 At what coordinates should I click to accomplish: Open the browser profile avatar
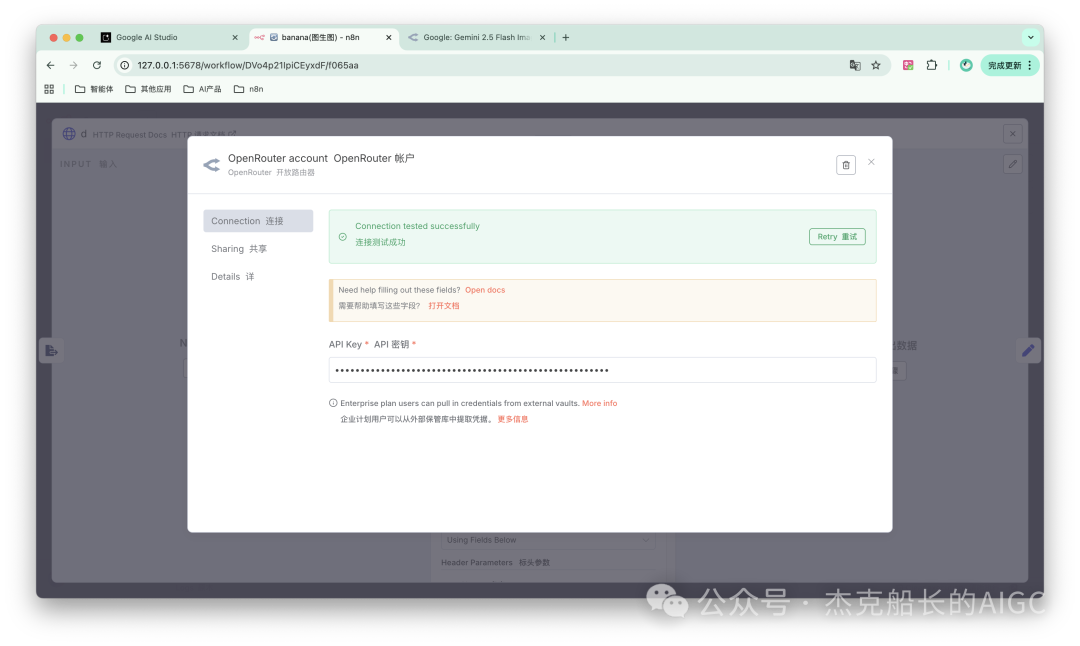coord(966,65)
